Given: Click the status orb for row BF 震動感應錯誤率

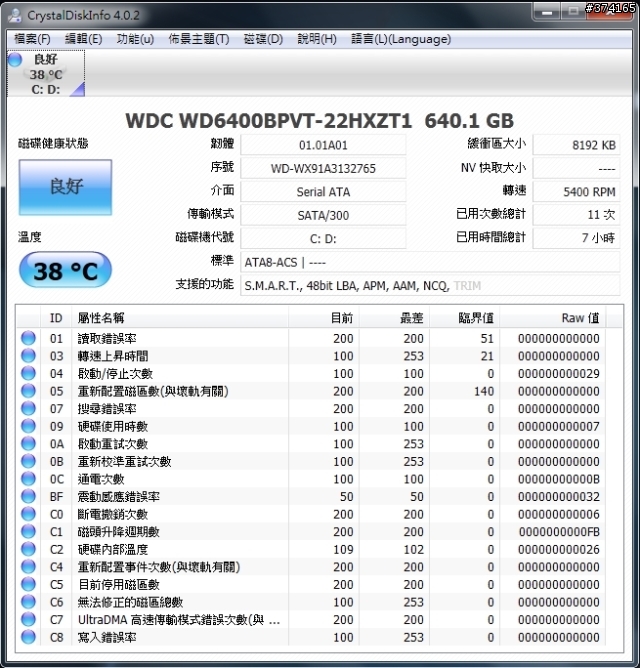Looking at the screenshot, I should click(28, 497).
